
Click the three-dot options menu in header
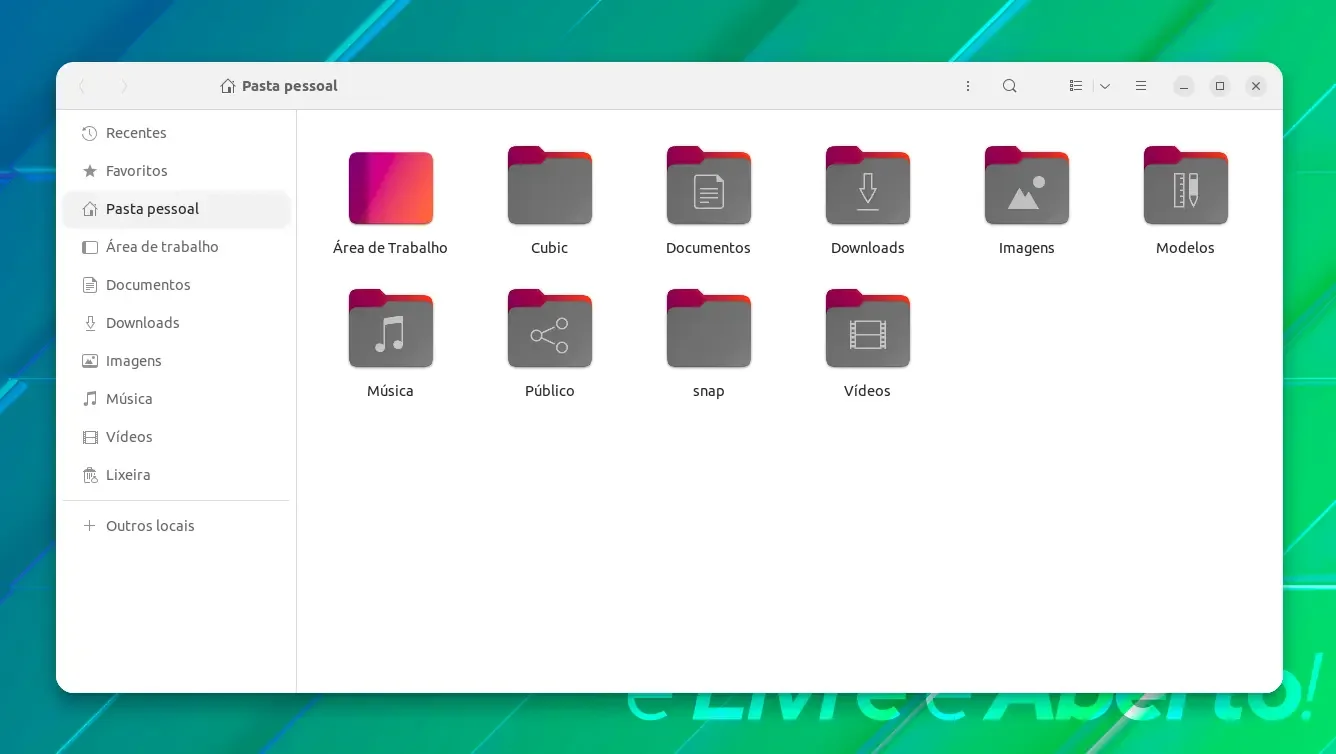click(x=968, y=86)
